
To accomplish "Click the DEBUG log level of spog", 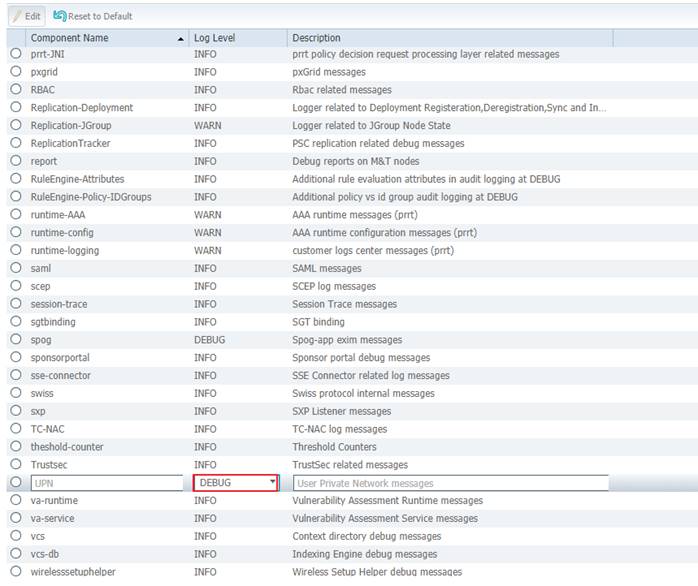I will pos(209,340).
